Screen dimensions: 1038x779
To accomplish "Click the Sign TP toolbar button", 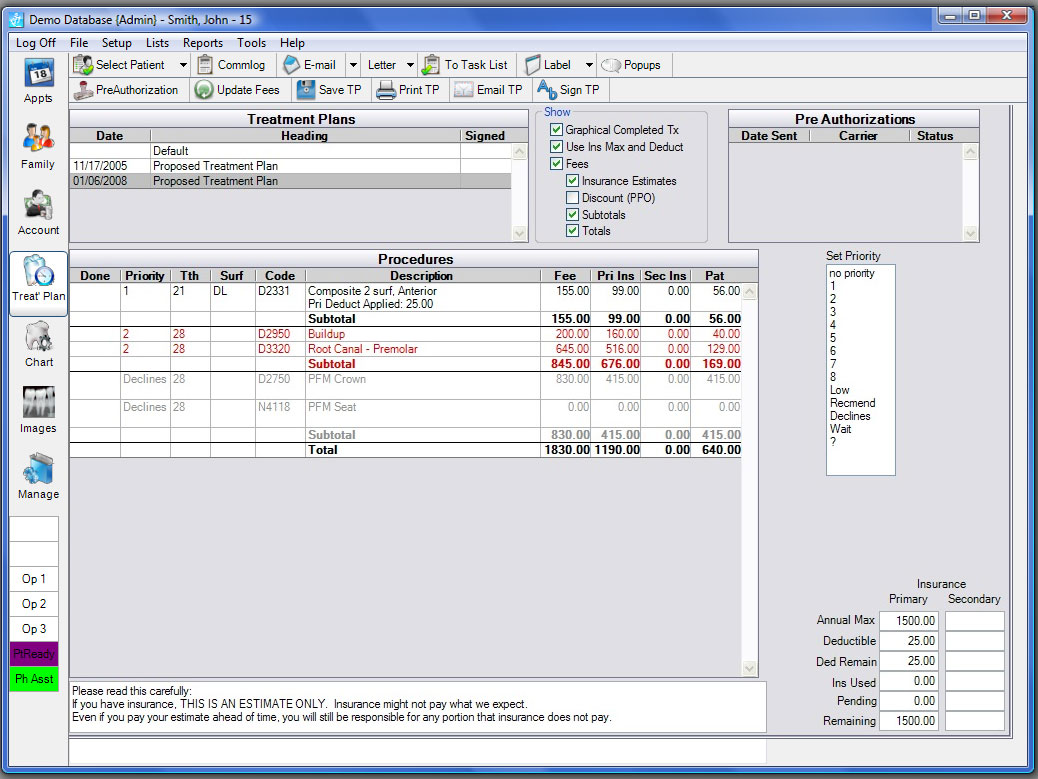I will tap(567, 90).
